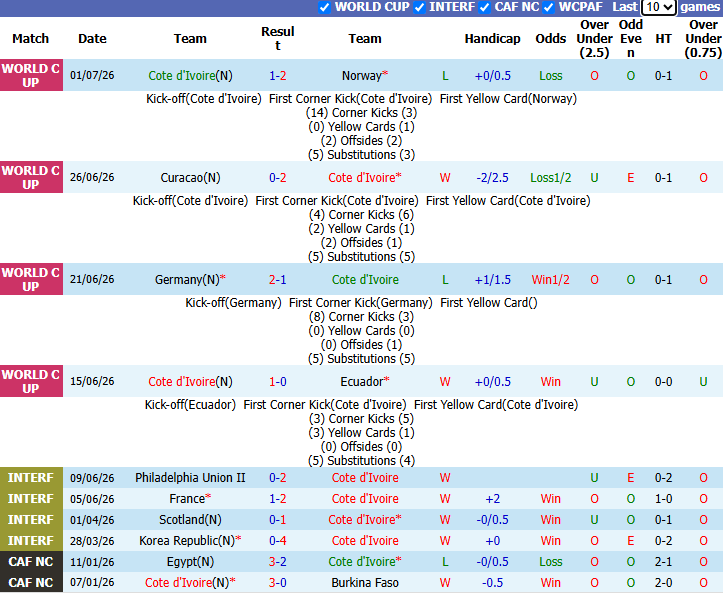Image resolution: width=723 pixels, height=593 pixels.
Task: Open Egypt(N) team link
Action: click(x=190, y=562)
